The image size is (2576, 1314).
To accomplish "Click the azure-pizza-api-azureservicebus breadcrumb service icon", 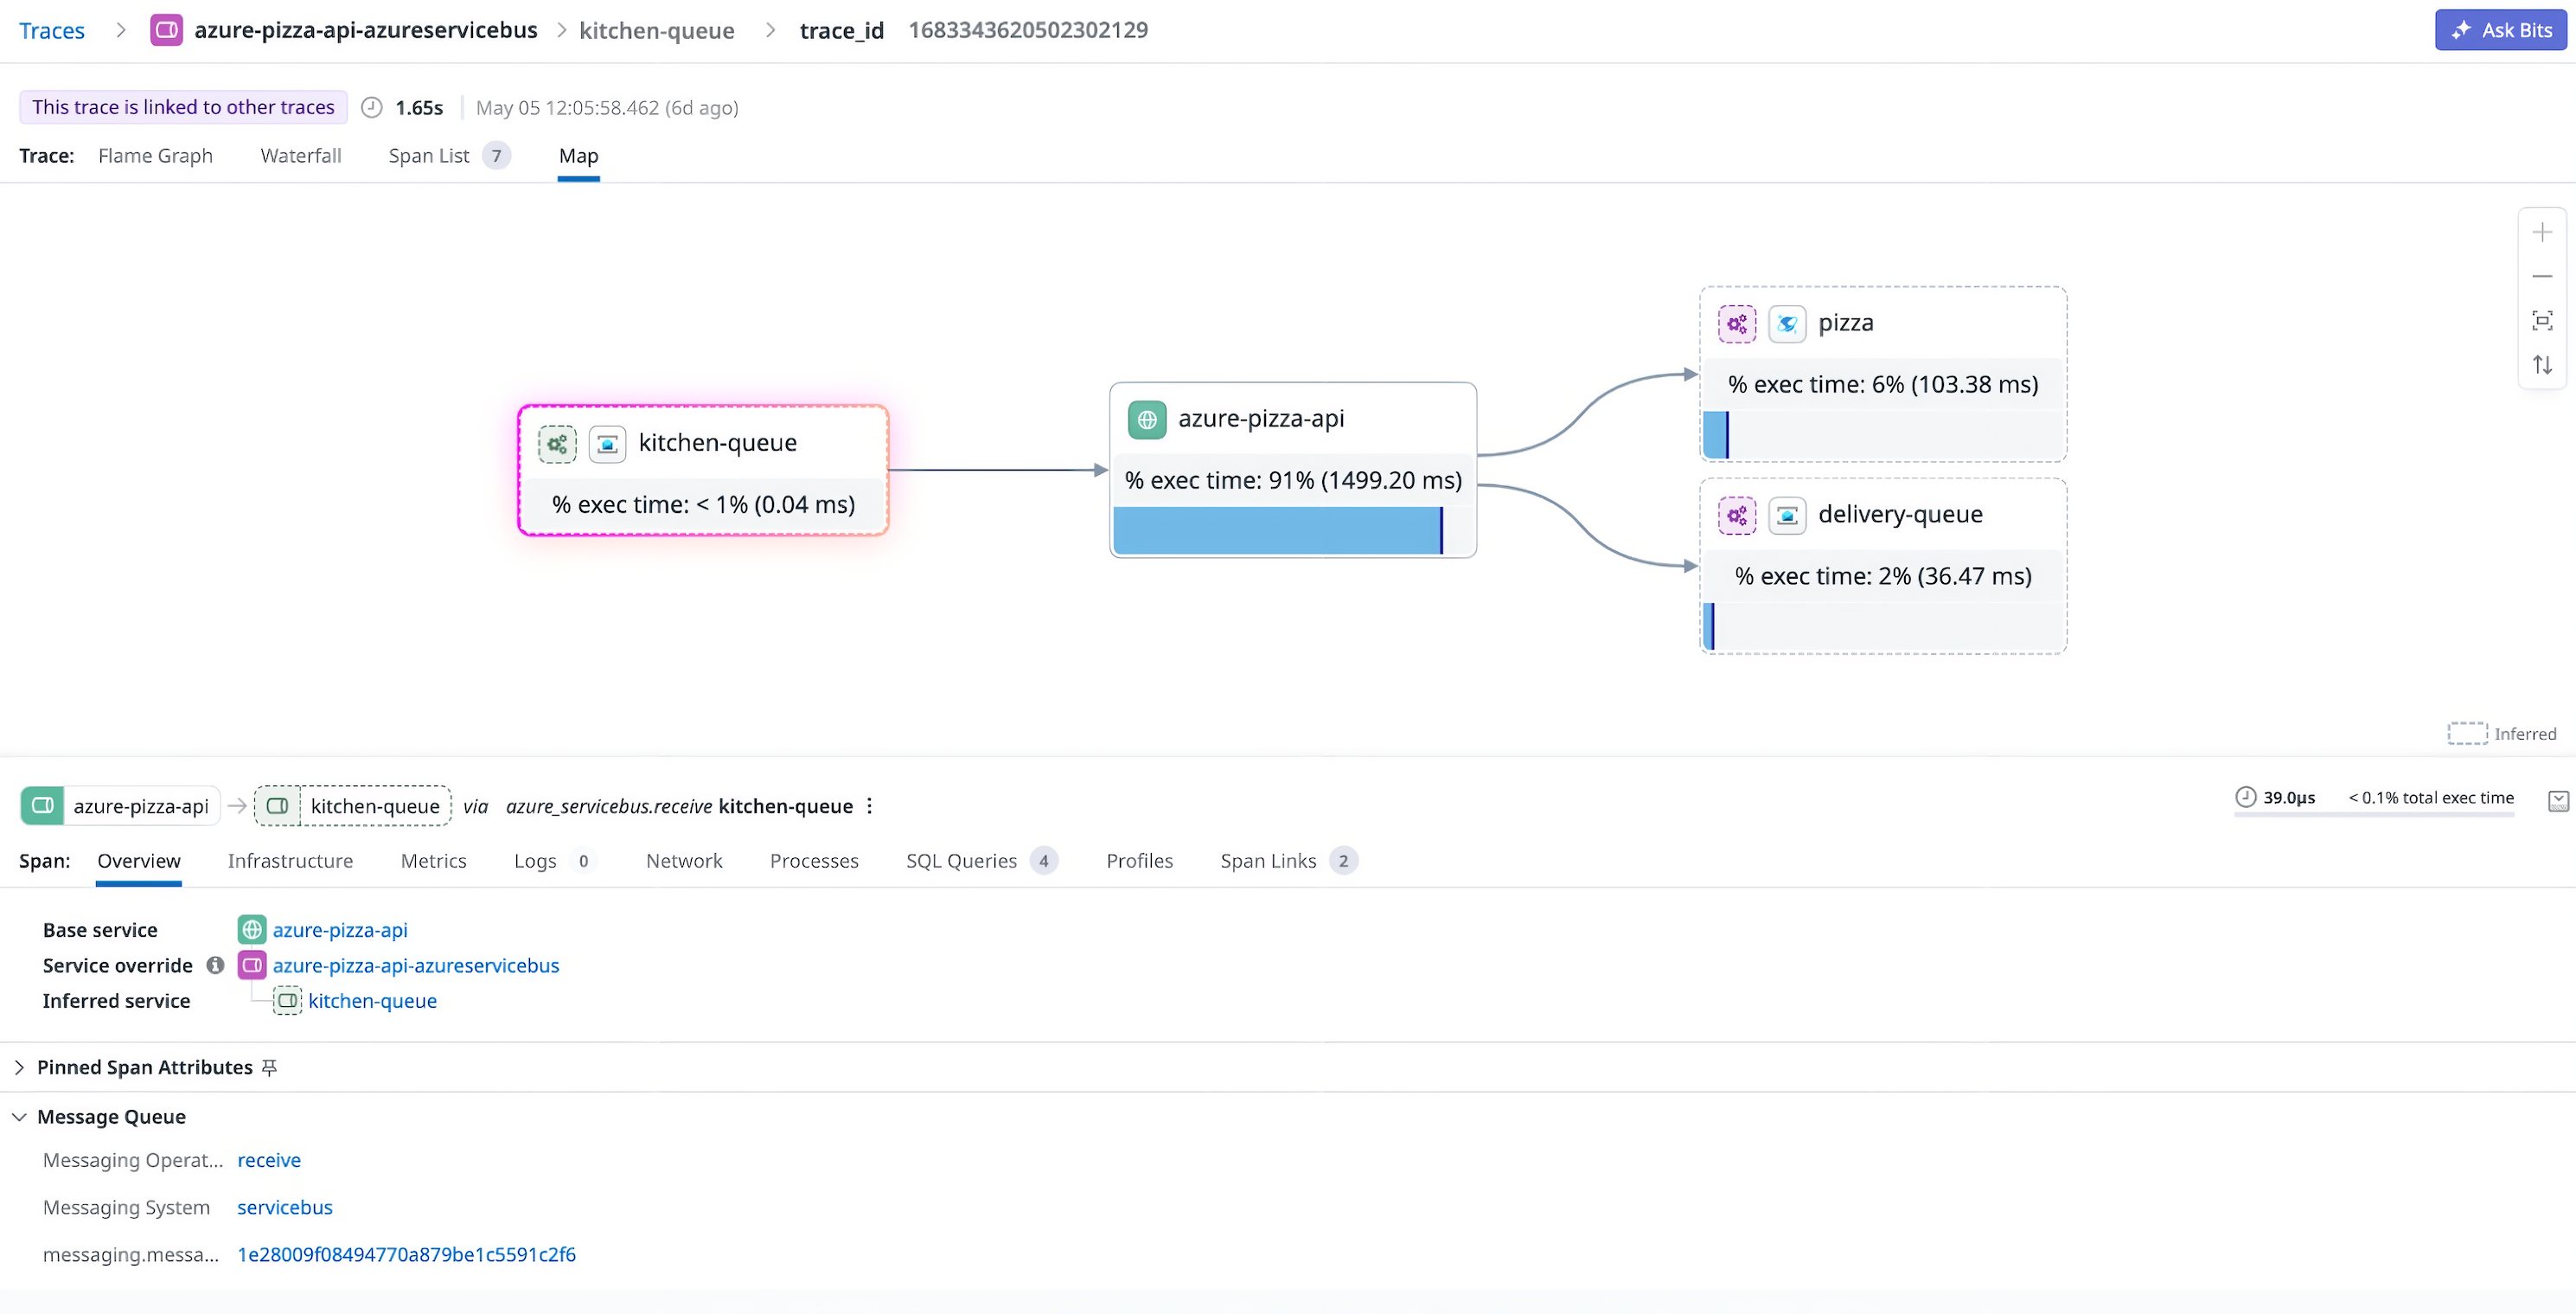I will pos(166,30).
